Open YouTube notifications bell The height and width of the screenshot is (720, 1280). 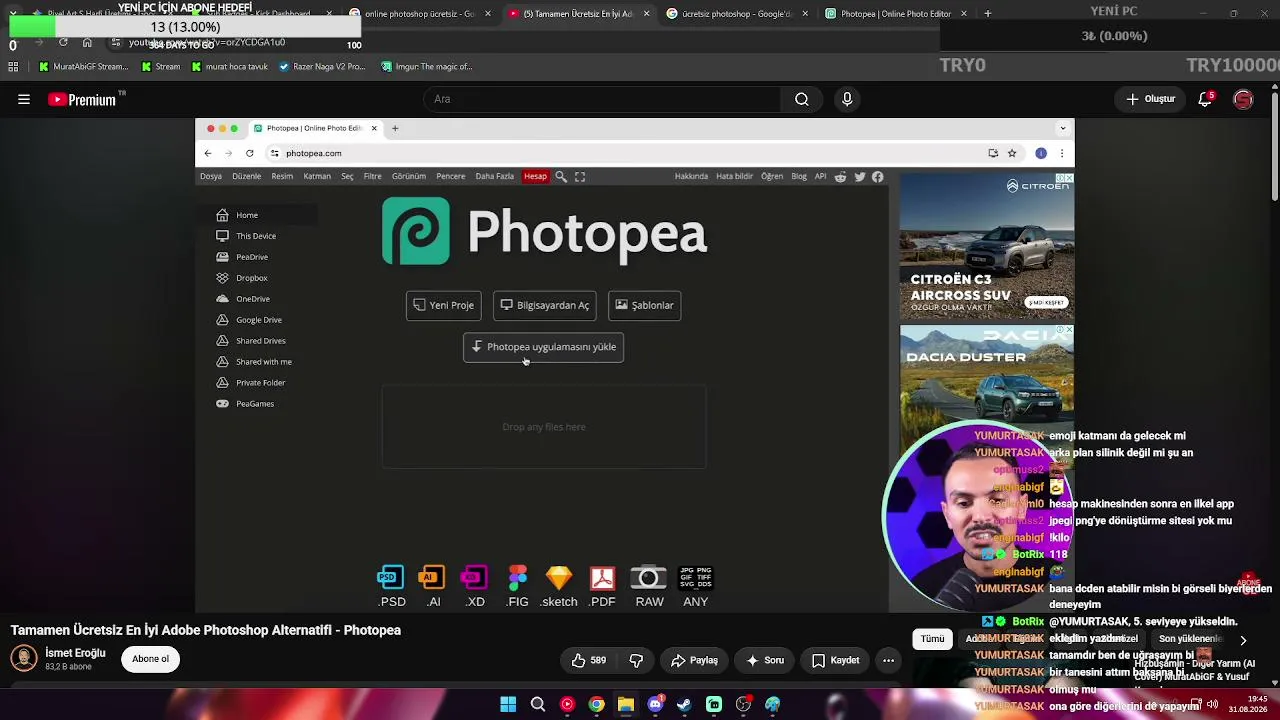coord(1205,99)
